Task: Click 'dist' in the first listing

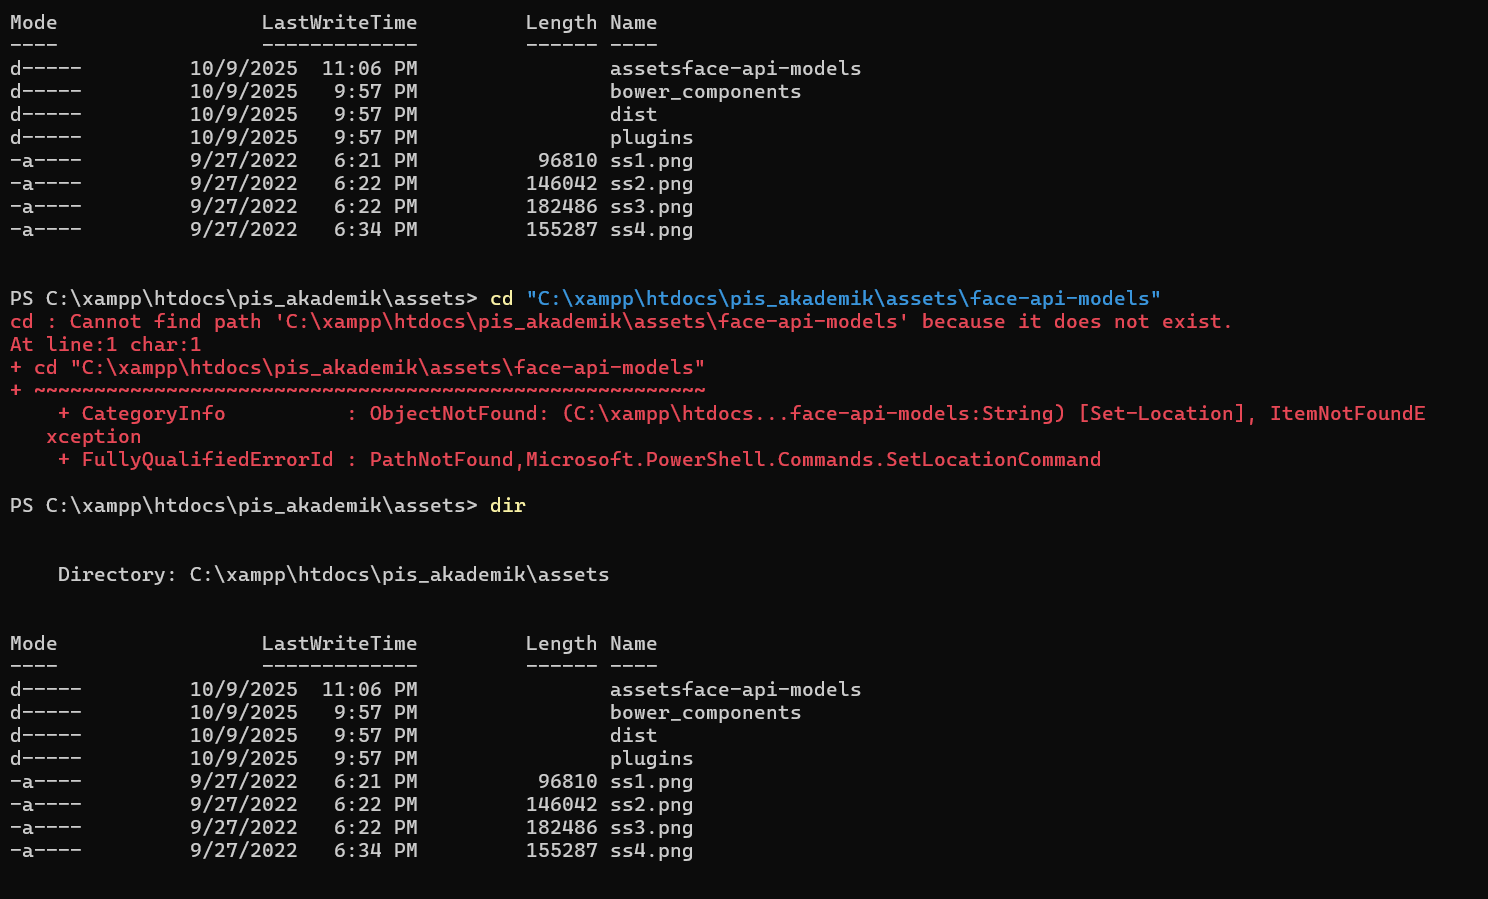Action: coord(634,114)
